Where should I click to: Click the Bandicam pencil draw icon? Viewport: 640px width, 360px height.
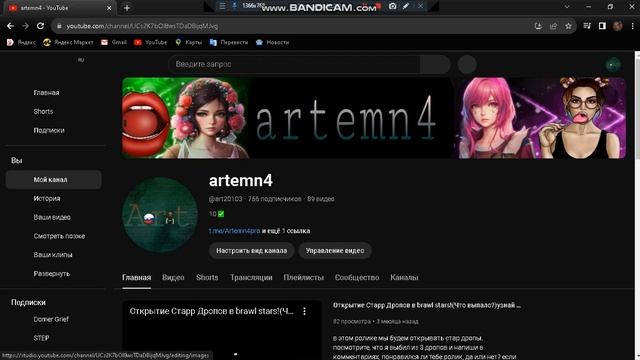tap(406, 6)
